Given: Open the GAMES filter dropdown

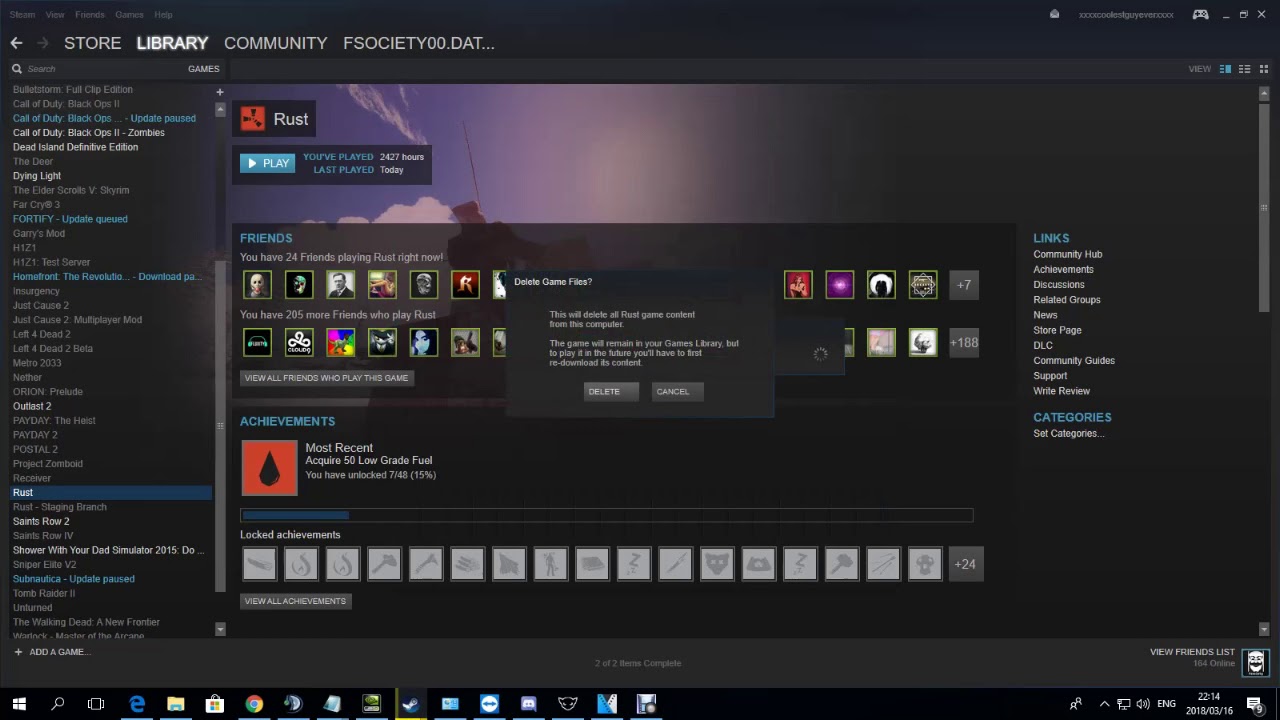Looking at the screenshot, I should coord(203,69).
